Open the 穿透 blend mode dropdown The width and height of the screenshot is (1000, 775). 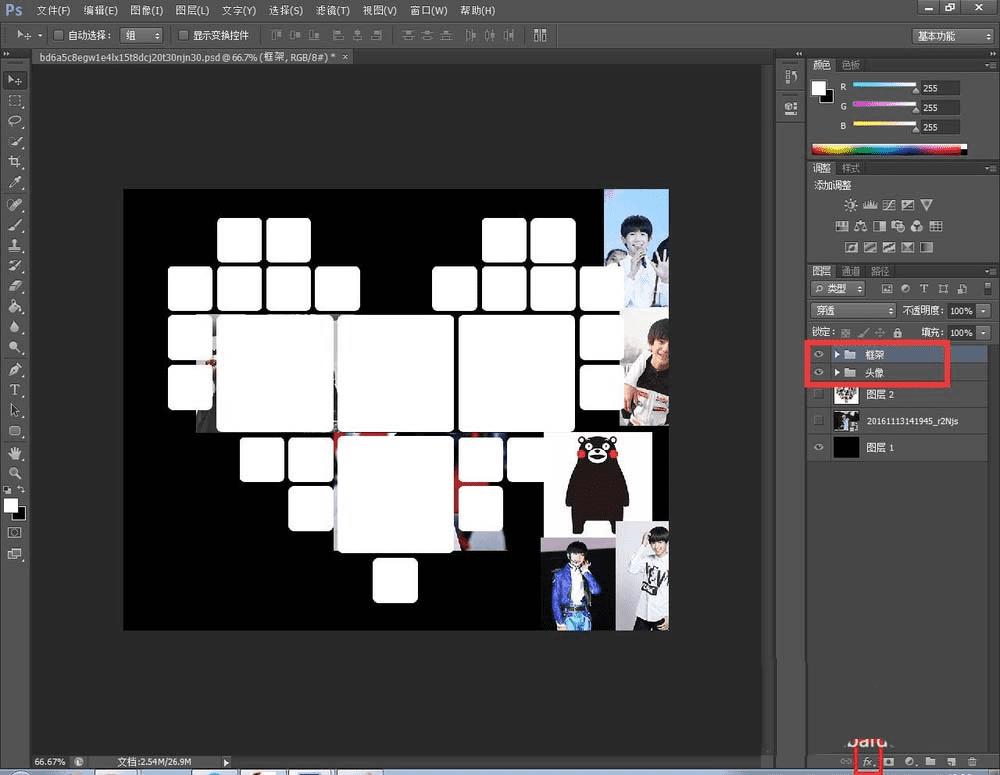click(853, 311)
